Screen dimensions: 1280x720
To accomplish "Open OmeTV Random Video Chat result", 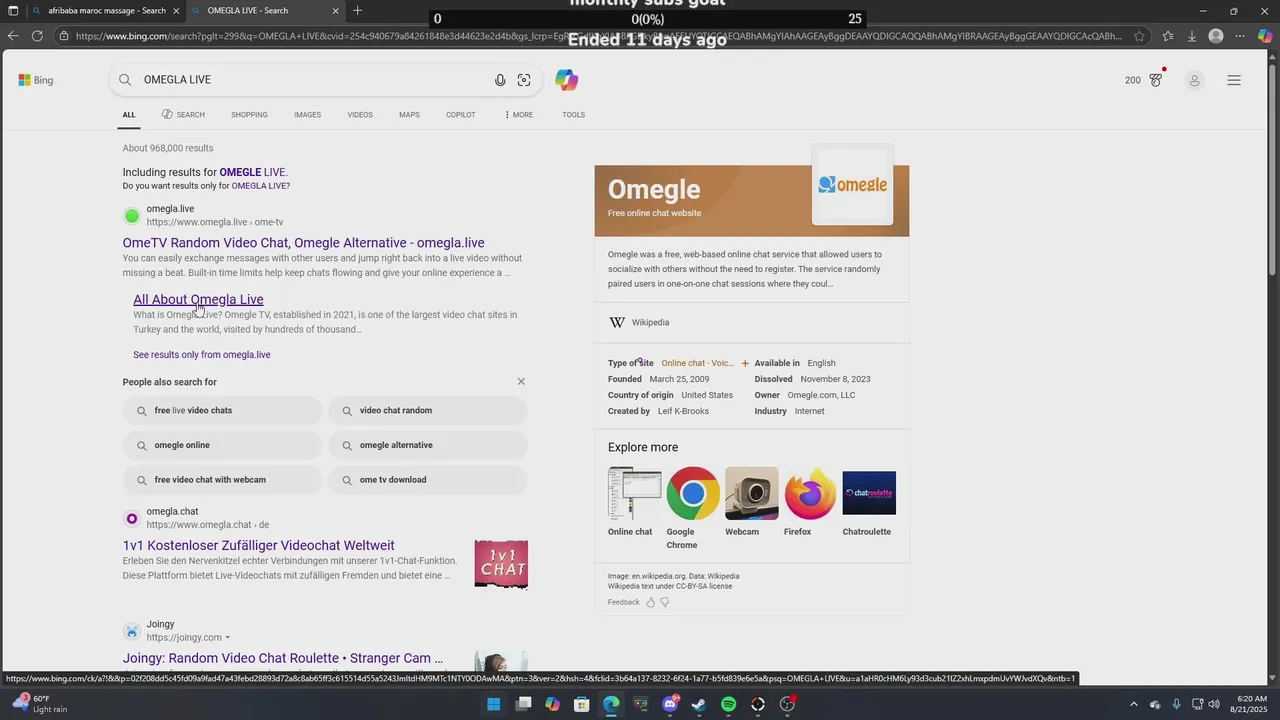I will click(303, 243).
